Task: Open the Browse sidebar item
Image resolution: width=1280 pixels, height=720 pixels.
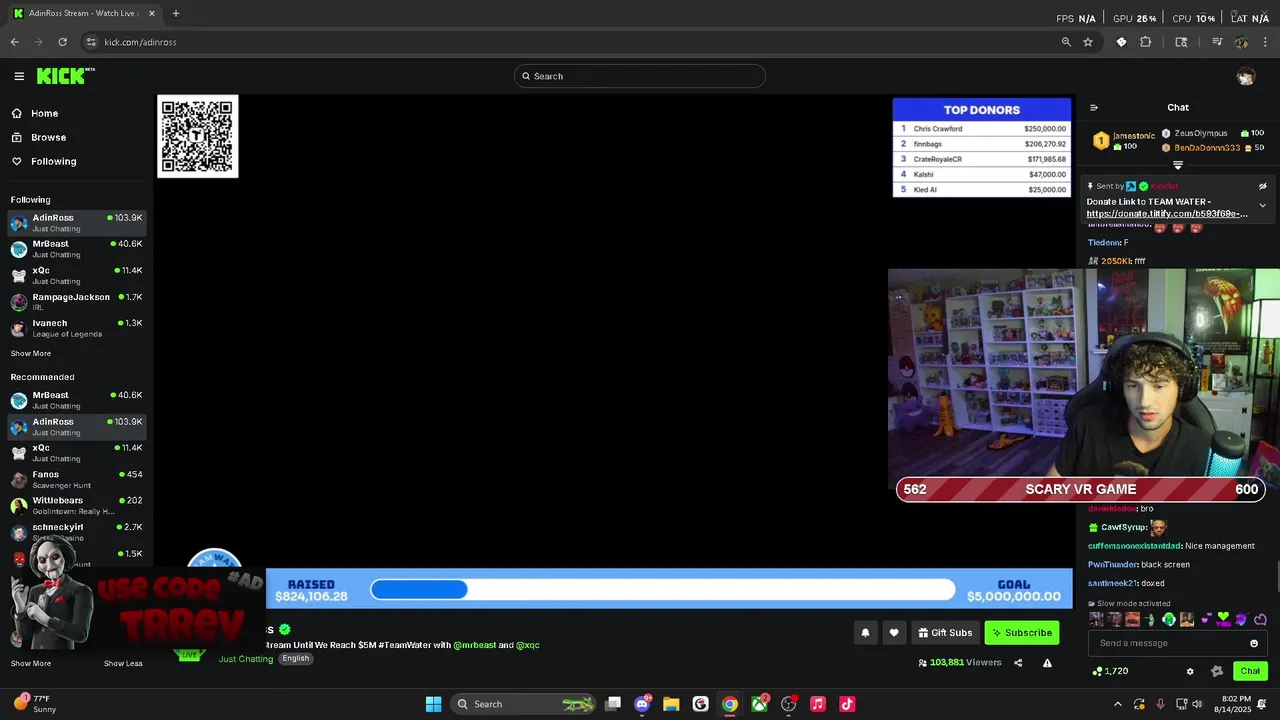Action: point(39,137)
